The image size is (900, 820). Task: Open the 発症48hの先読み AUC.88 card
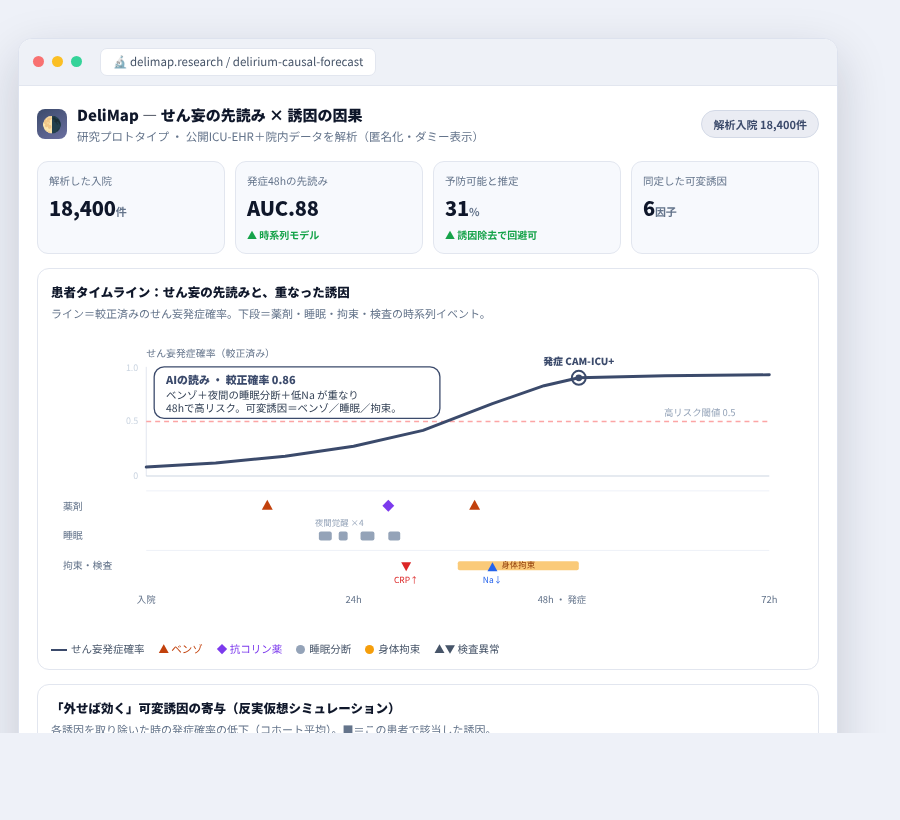point(329,207)
